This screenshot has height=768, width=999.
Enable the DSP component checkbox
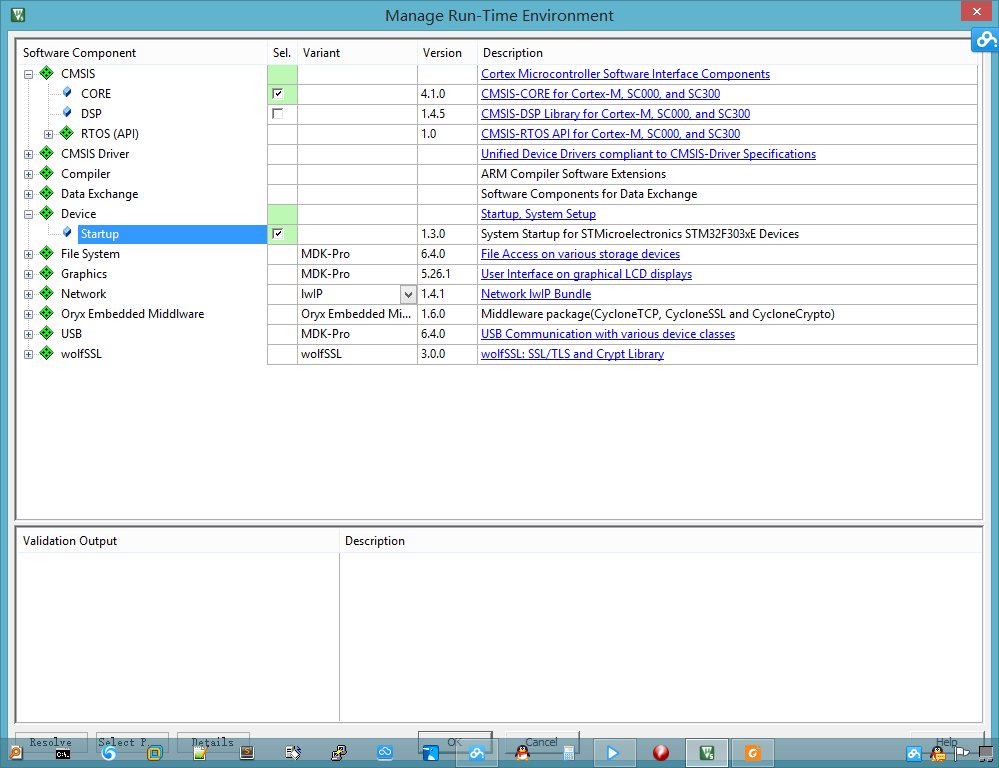pyautogui.click(x=278, y=113)
